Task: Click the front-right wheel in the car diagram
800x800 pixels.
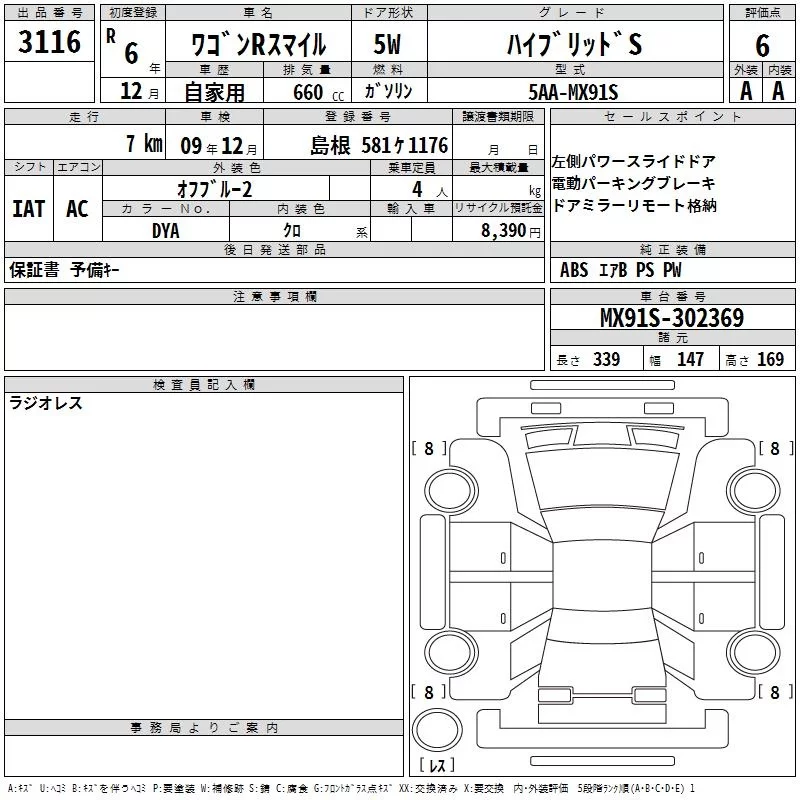Action: click(746, 487)
